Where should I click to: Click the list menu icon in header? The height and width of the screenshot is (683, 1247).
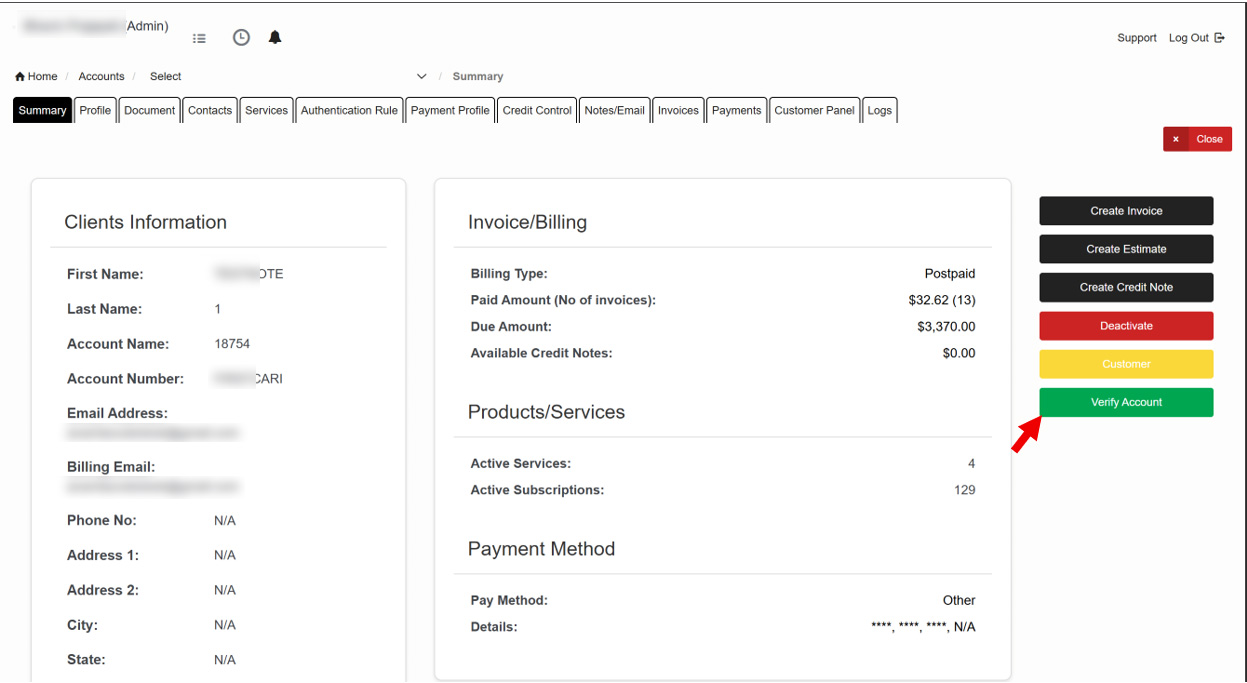coord(199,39)
